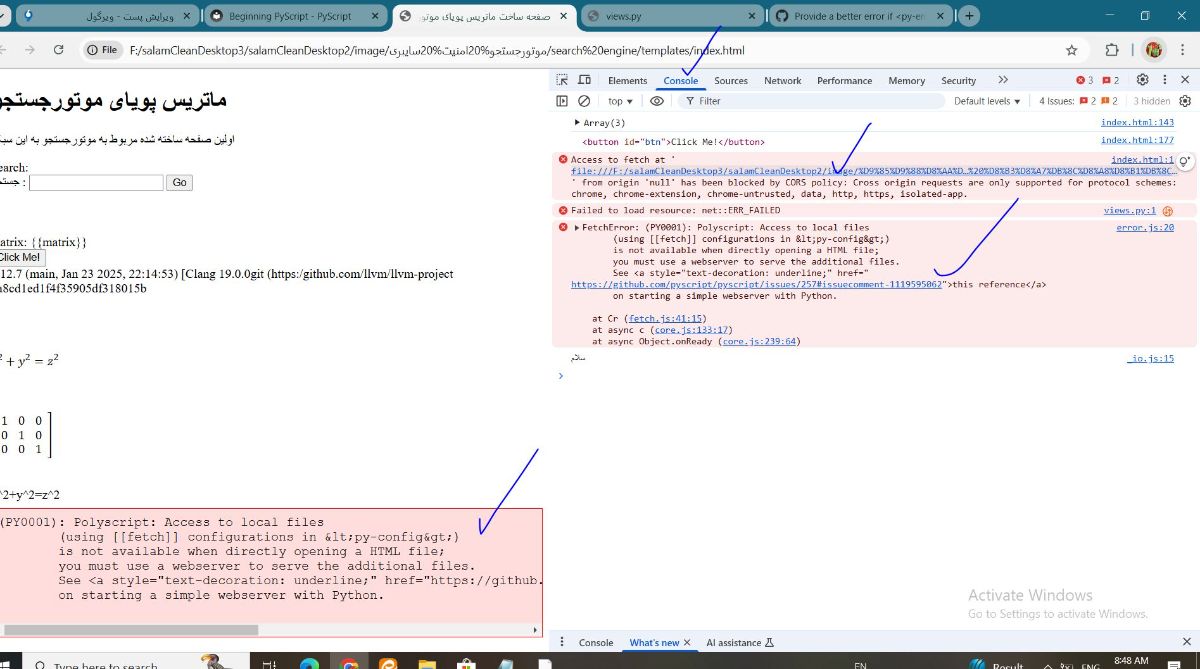
Task: Toggle the device toolbar icon
Action: coord(585,80)
